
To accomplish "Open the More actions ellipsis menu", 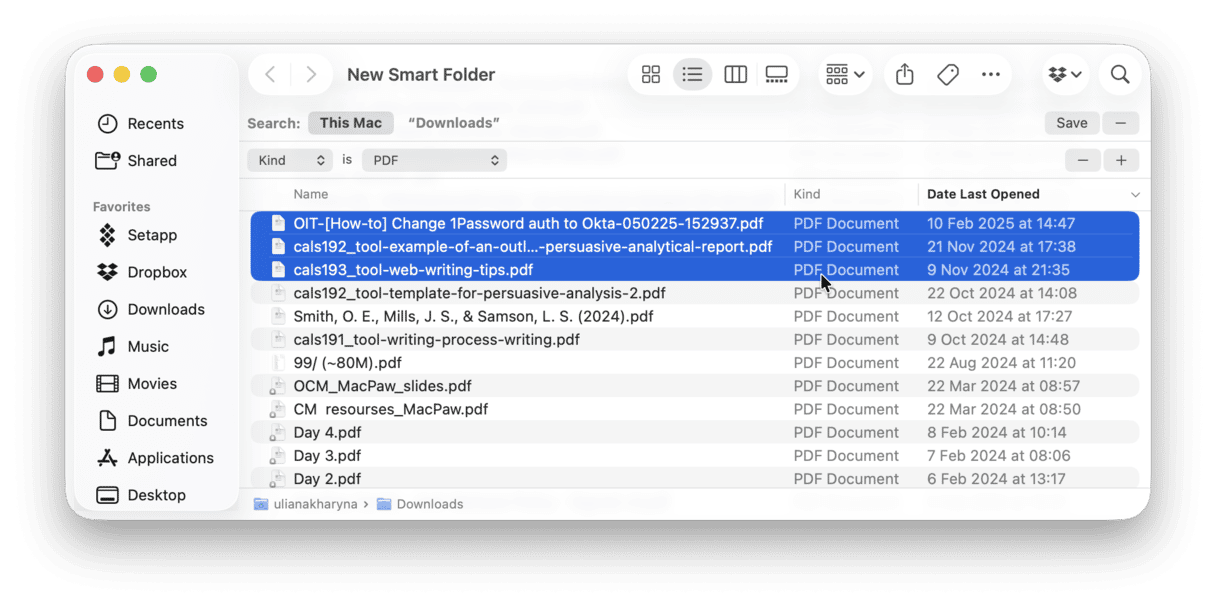I will (991, 74).
